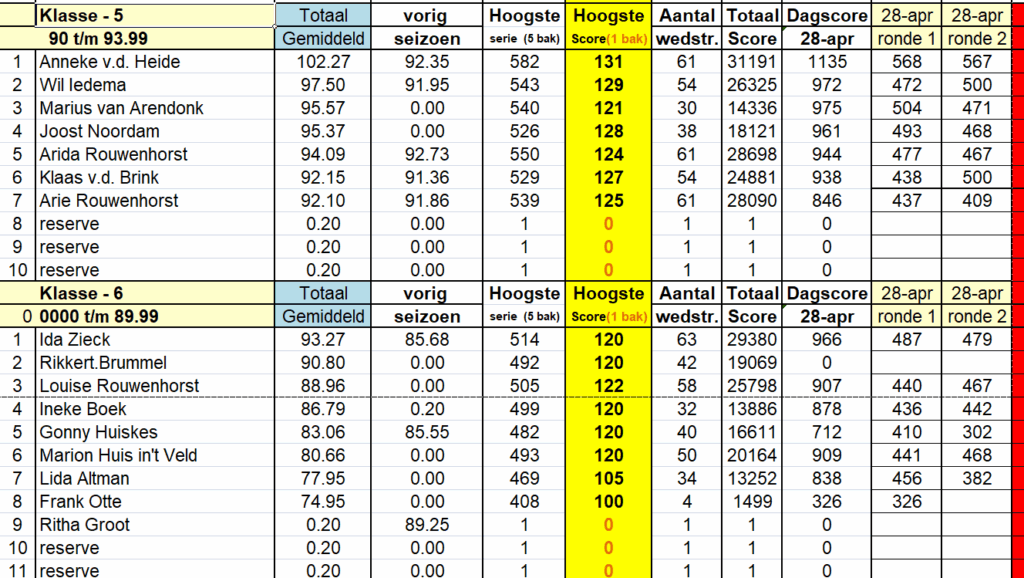Click the yellow highest score cell 128
The image size is (1024, 578).
click(609, 131)
